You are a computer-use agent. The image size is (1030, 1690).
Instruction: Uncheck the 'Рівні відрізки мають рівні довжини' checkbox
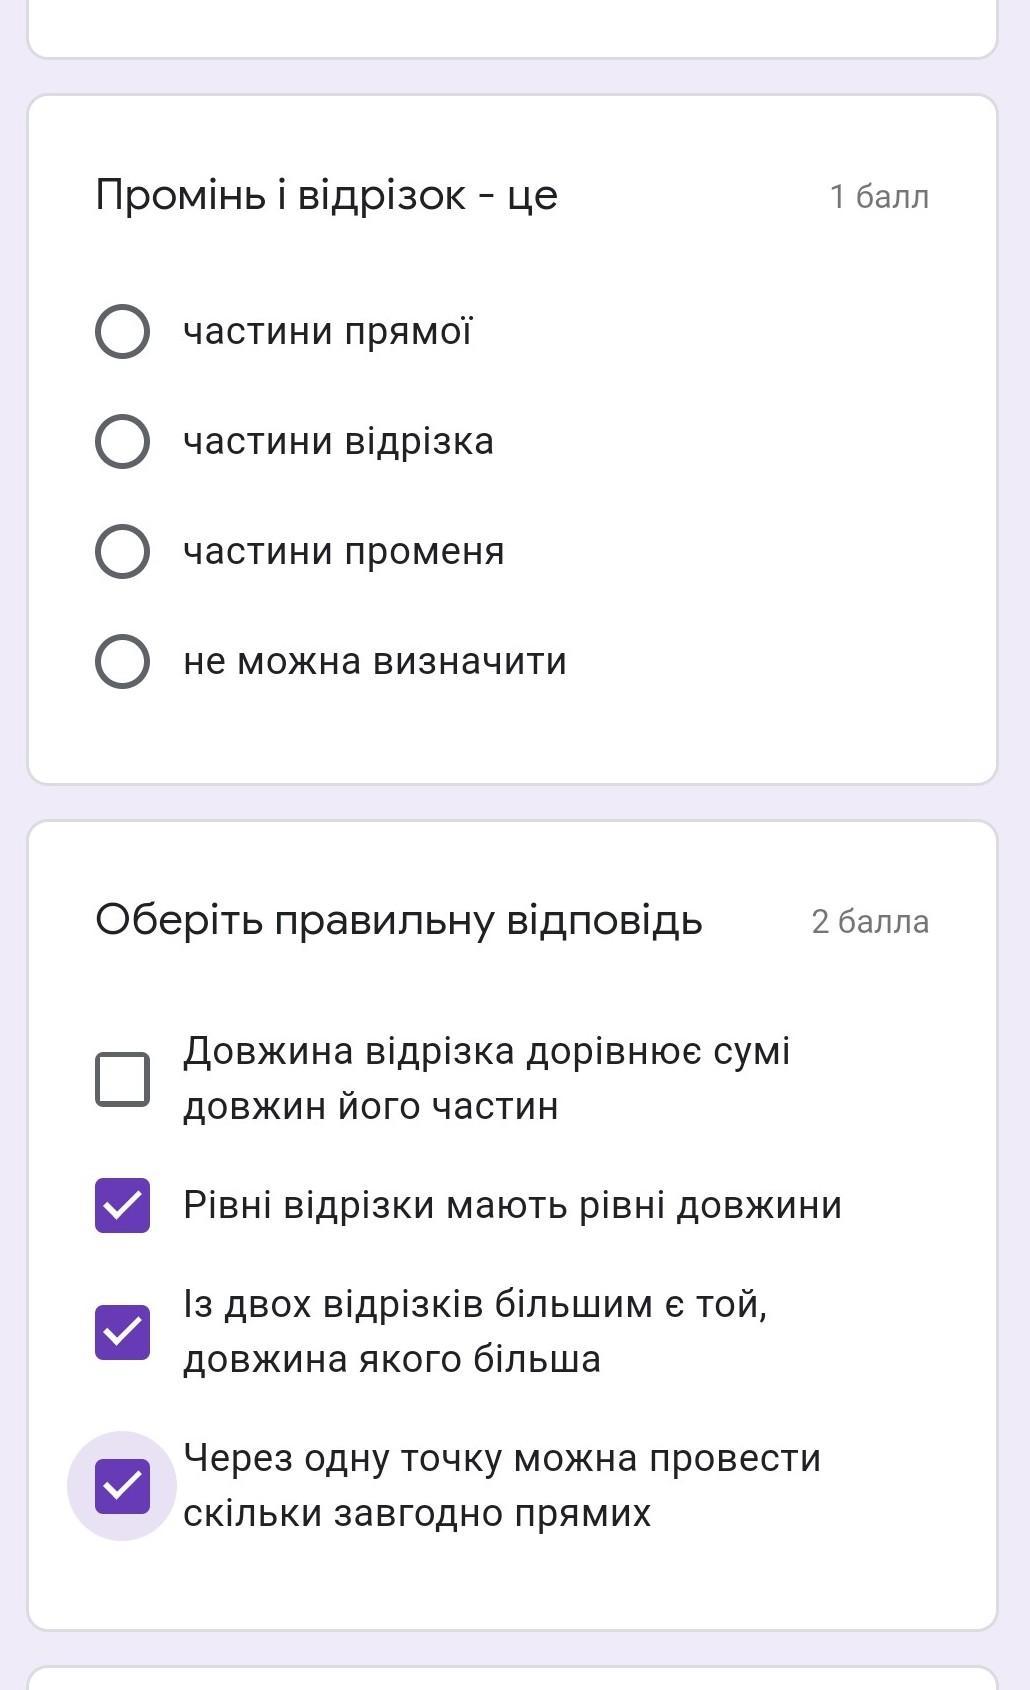[122, 1205]
